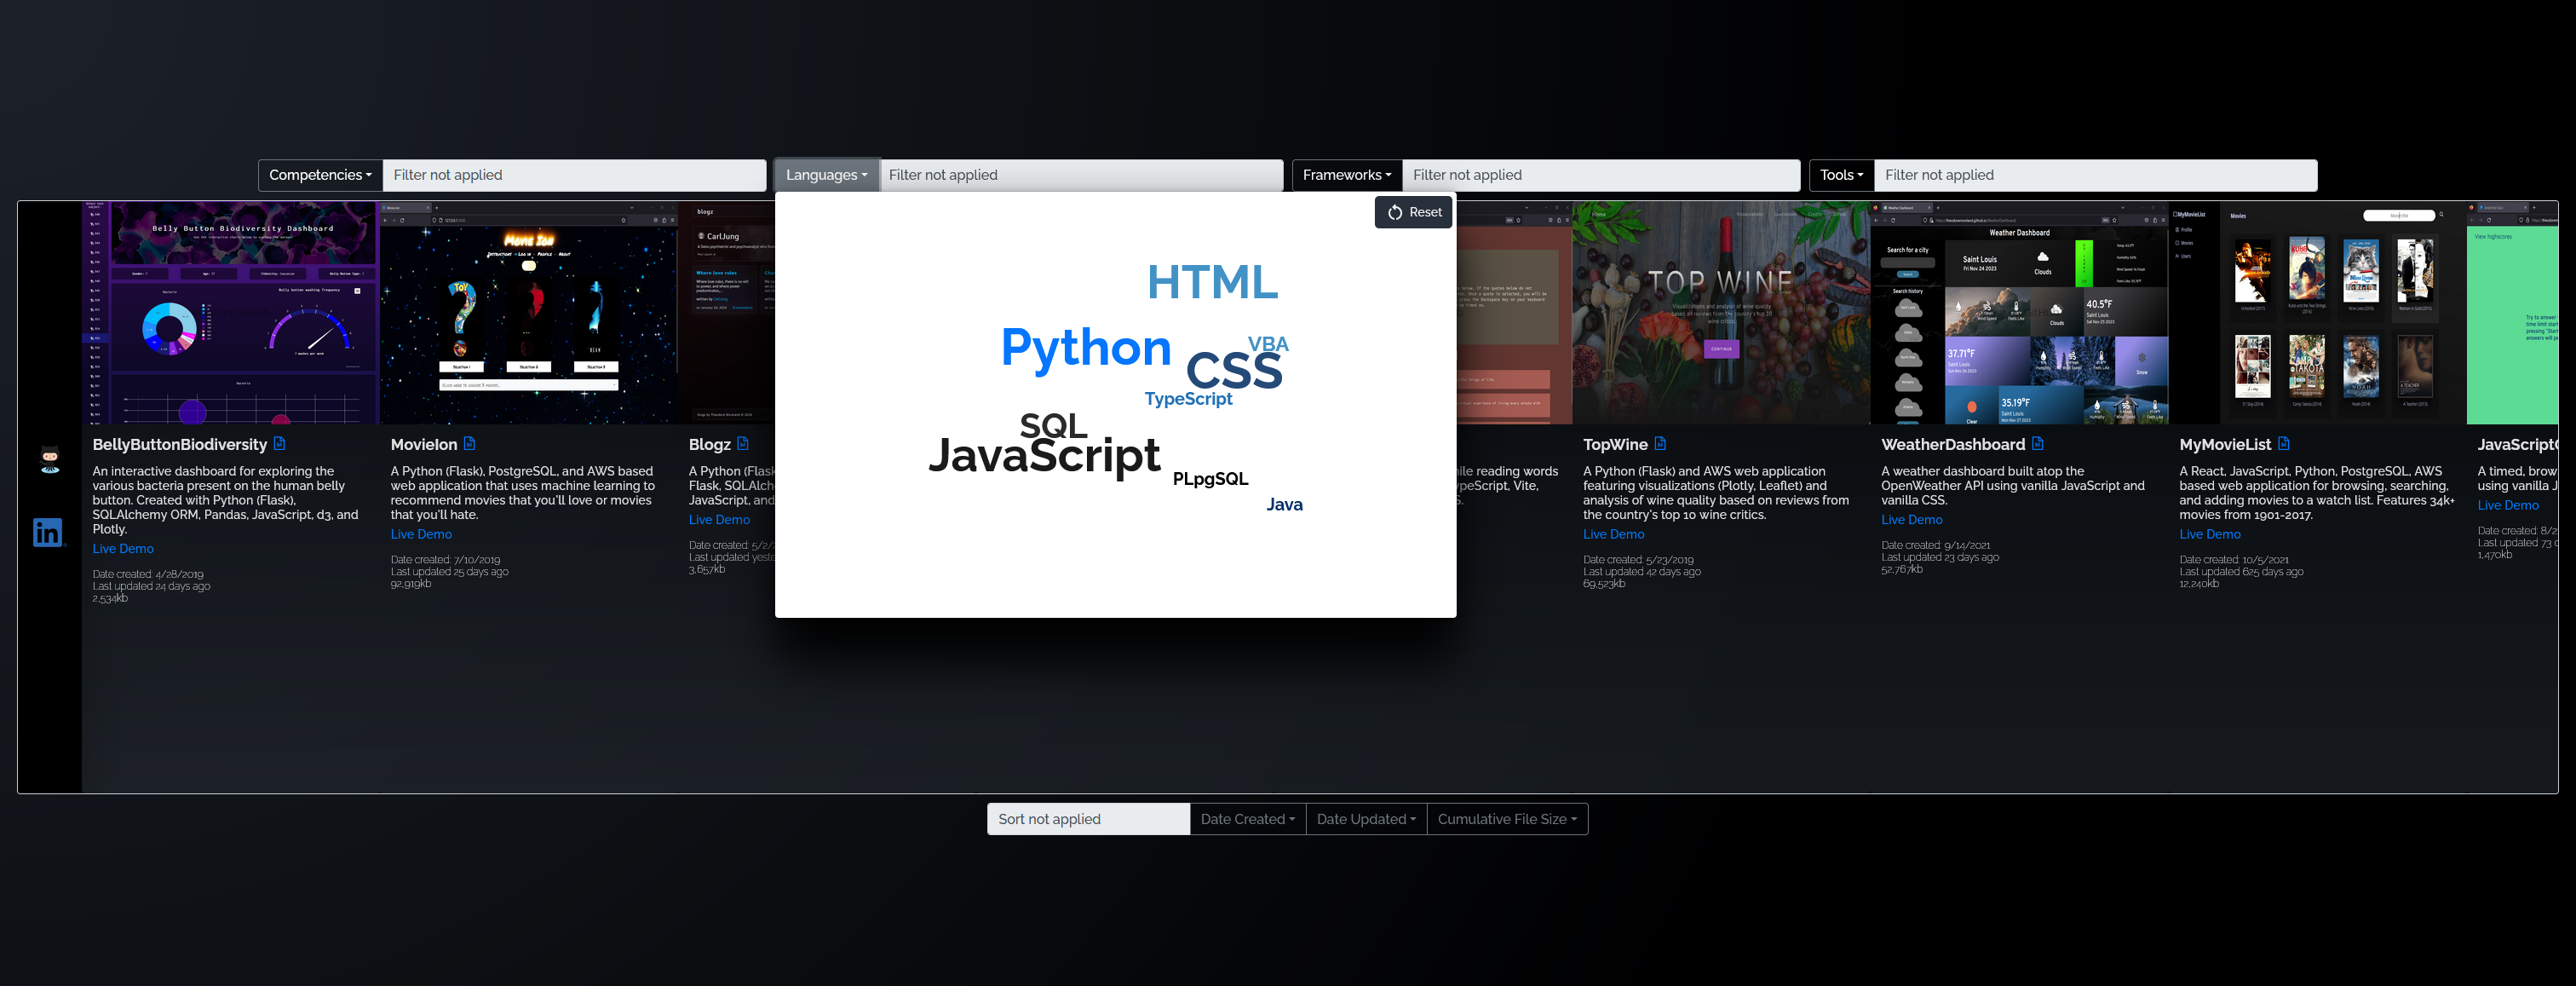Follow the TopWine Live Demo link

coord(1613,534)
